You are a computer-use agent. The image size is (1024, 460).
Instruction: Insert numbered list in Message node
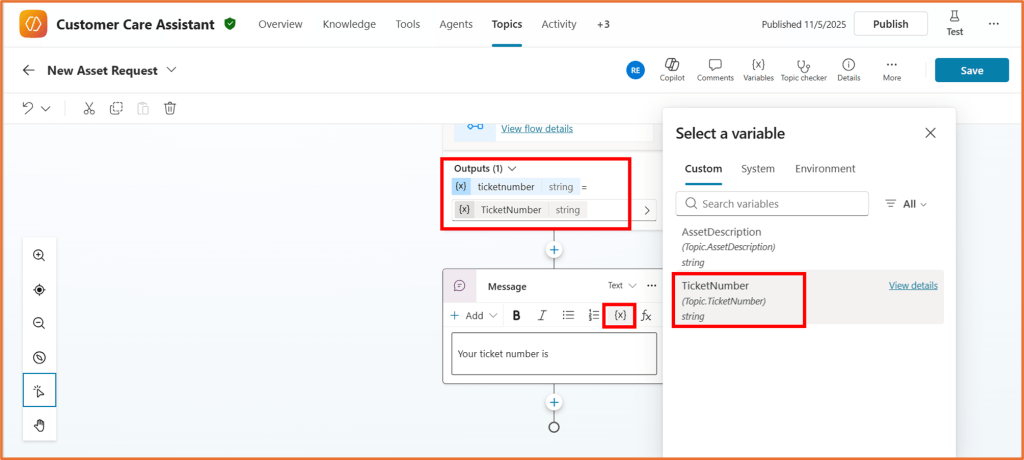coord(594,316)
